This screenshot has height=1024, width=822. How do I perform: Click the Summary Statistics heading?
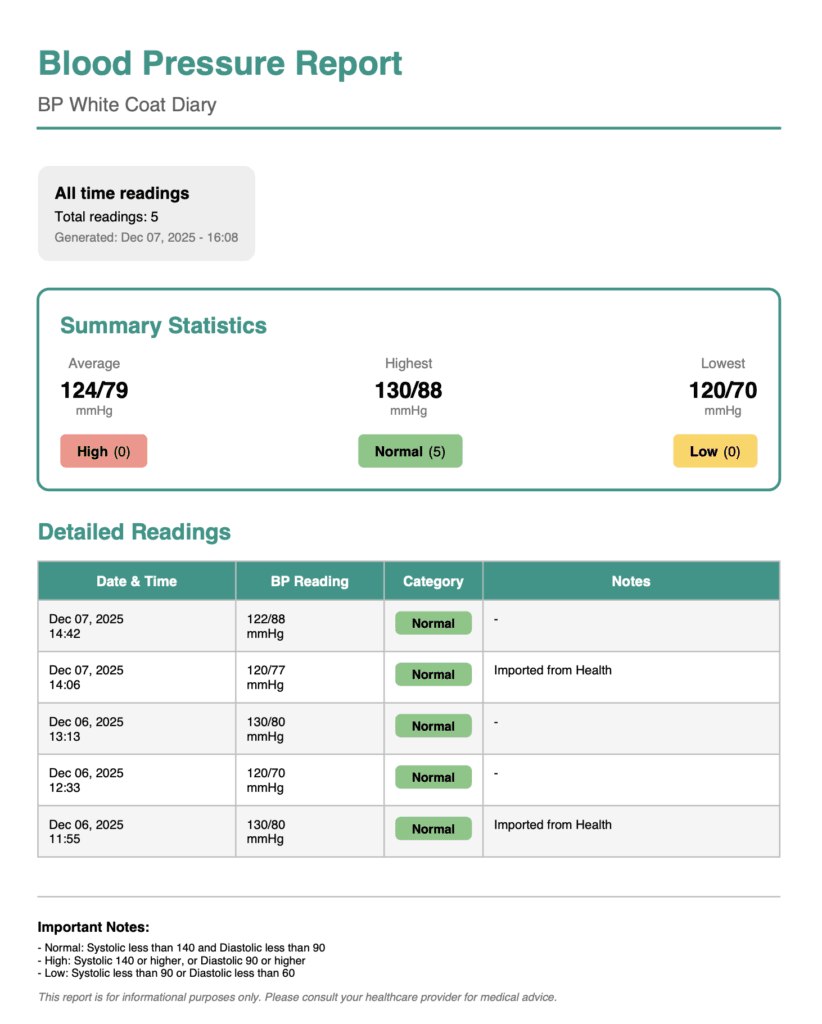click(x=163, y=326)
